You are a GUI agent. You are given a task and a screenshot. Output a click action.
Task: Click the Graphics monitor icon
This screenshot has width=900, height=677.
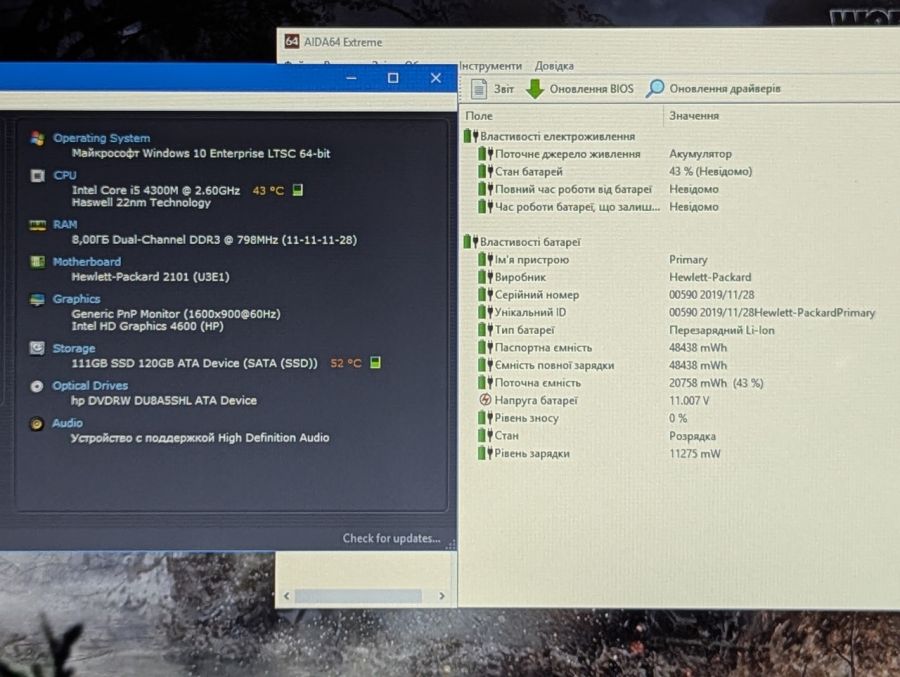[37, 300]
